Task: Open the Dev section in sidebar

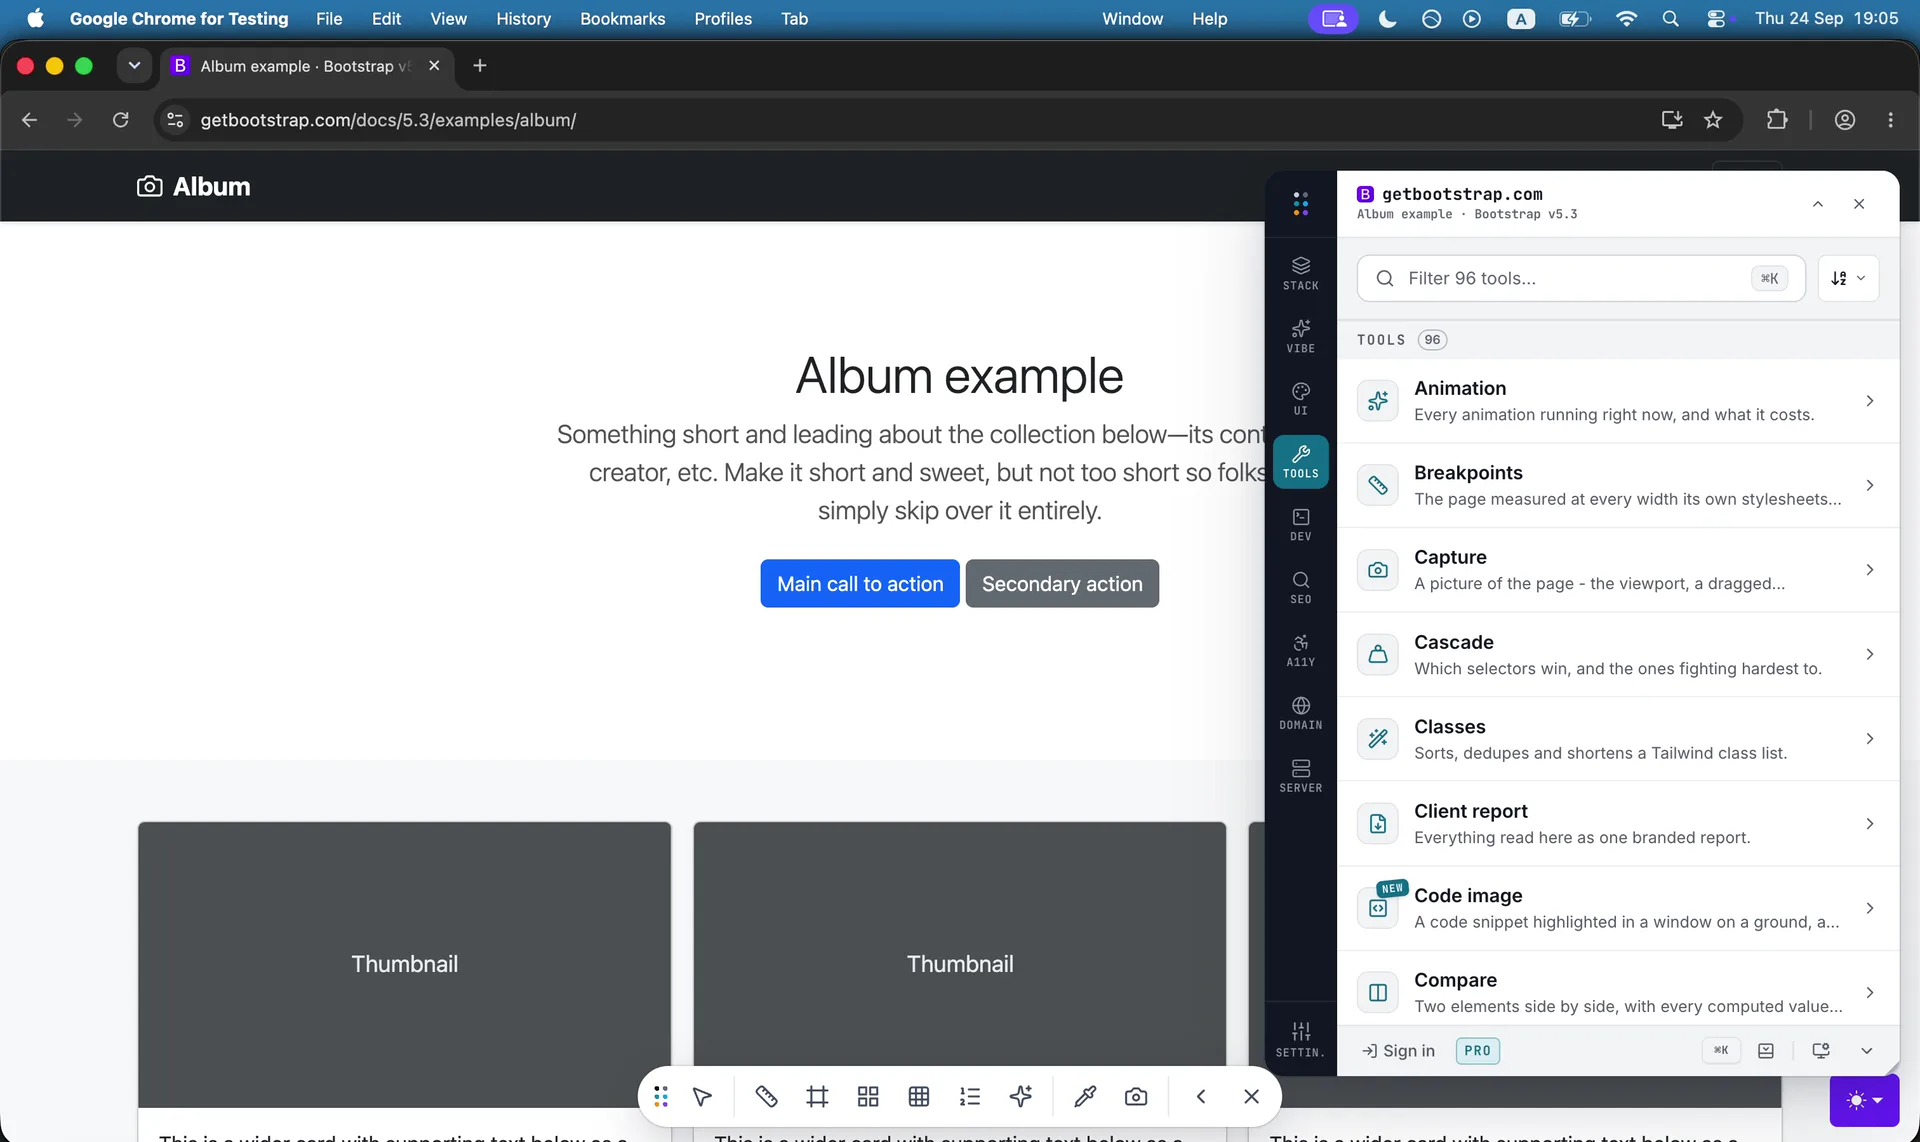Action: (1300, 525)
